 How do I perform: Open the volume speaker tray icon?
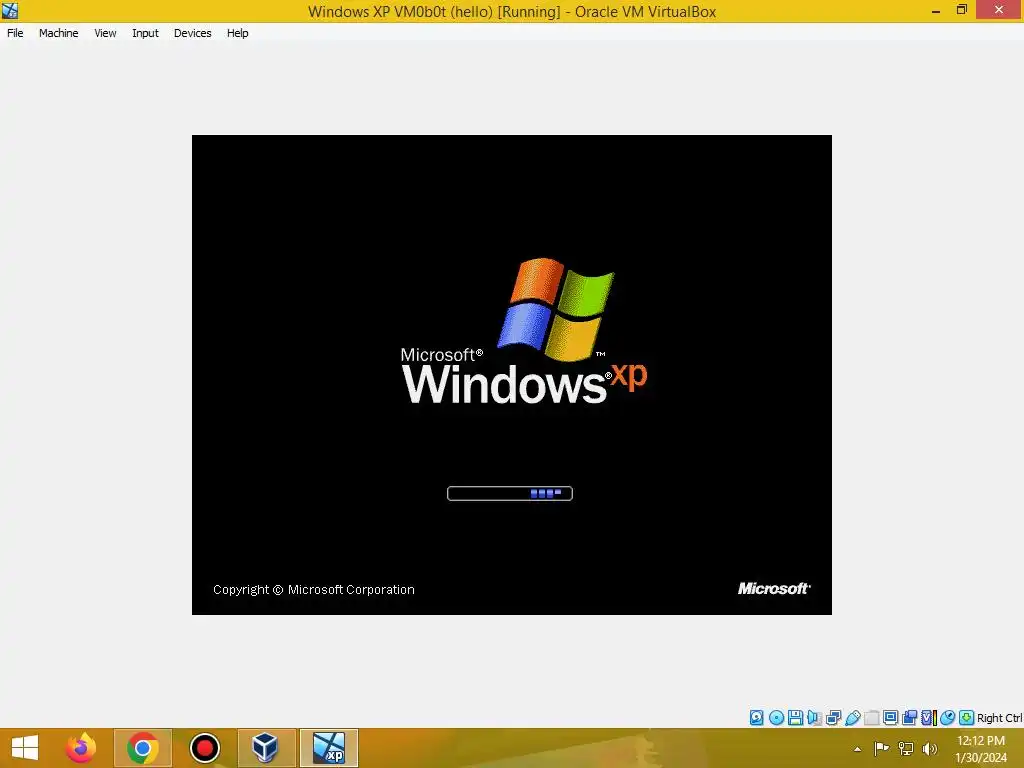click(x=929, y=748)
